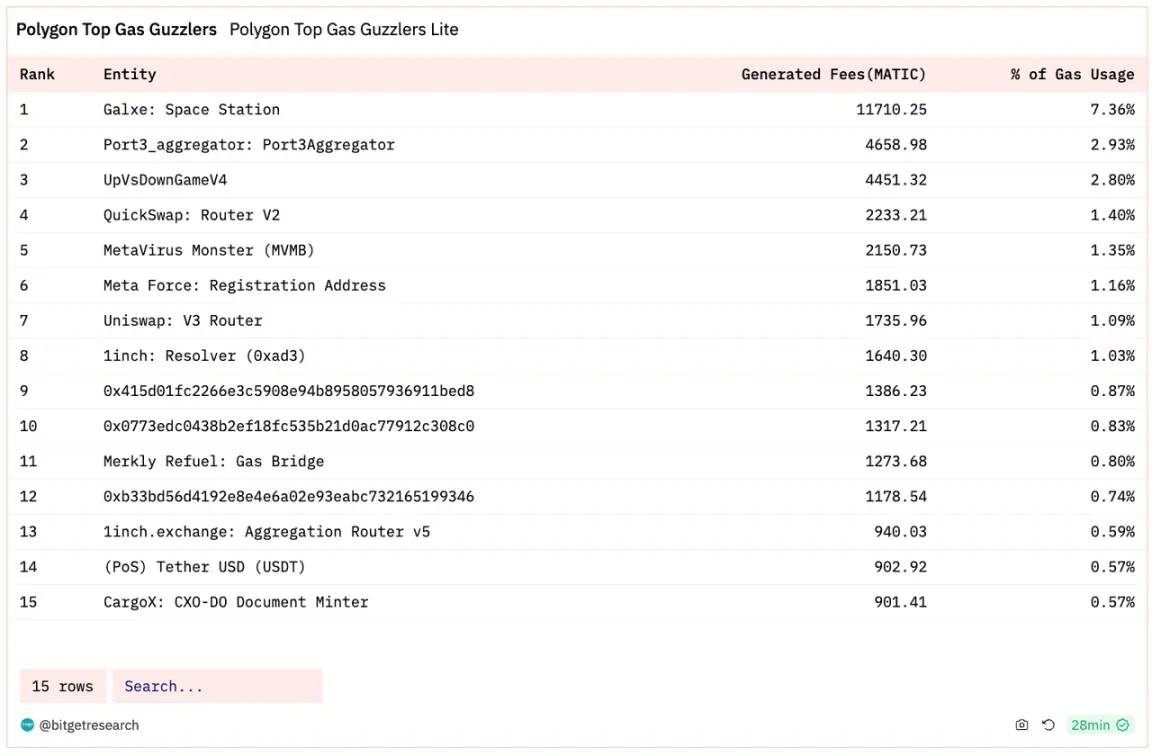Viewport: 1152px width, 756px height.
Task: Select CargoX: CXO-DO Document Minter row
Action: point(235,602)
